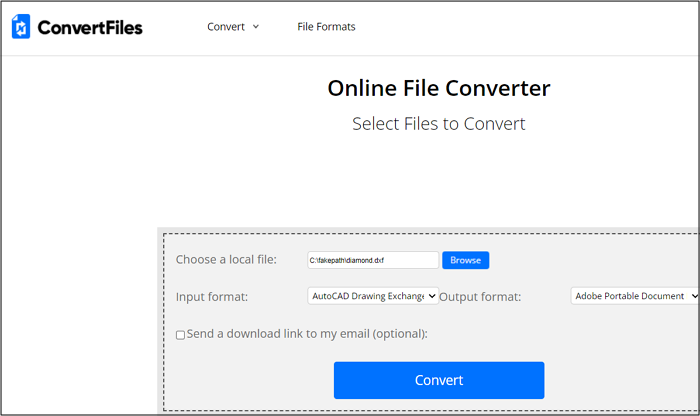Click the Output format label
This screenshot has height=416, width=700.
tap(480, 297)
